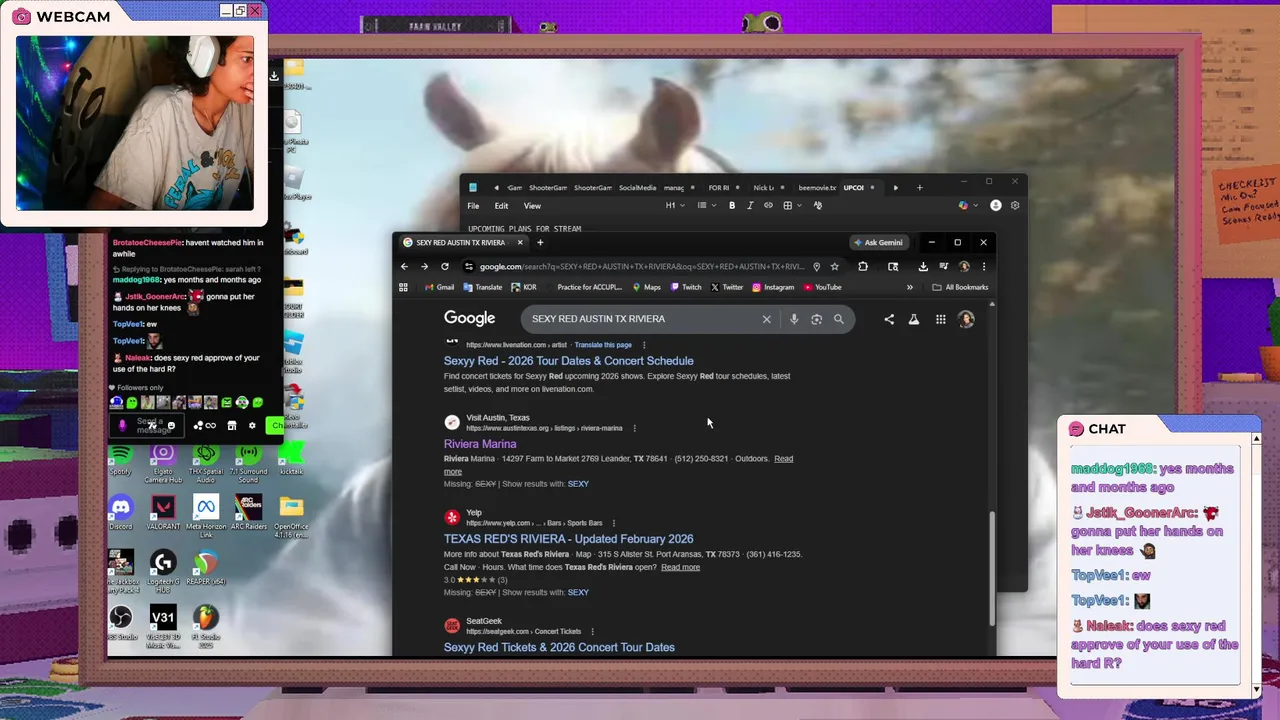Screen dimensions: 1280x720
Task: Open All Bookmarks folder
Action: pyautogui.click(x=960, y=287)
